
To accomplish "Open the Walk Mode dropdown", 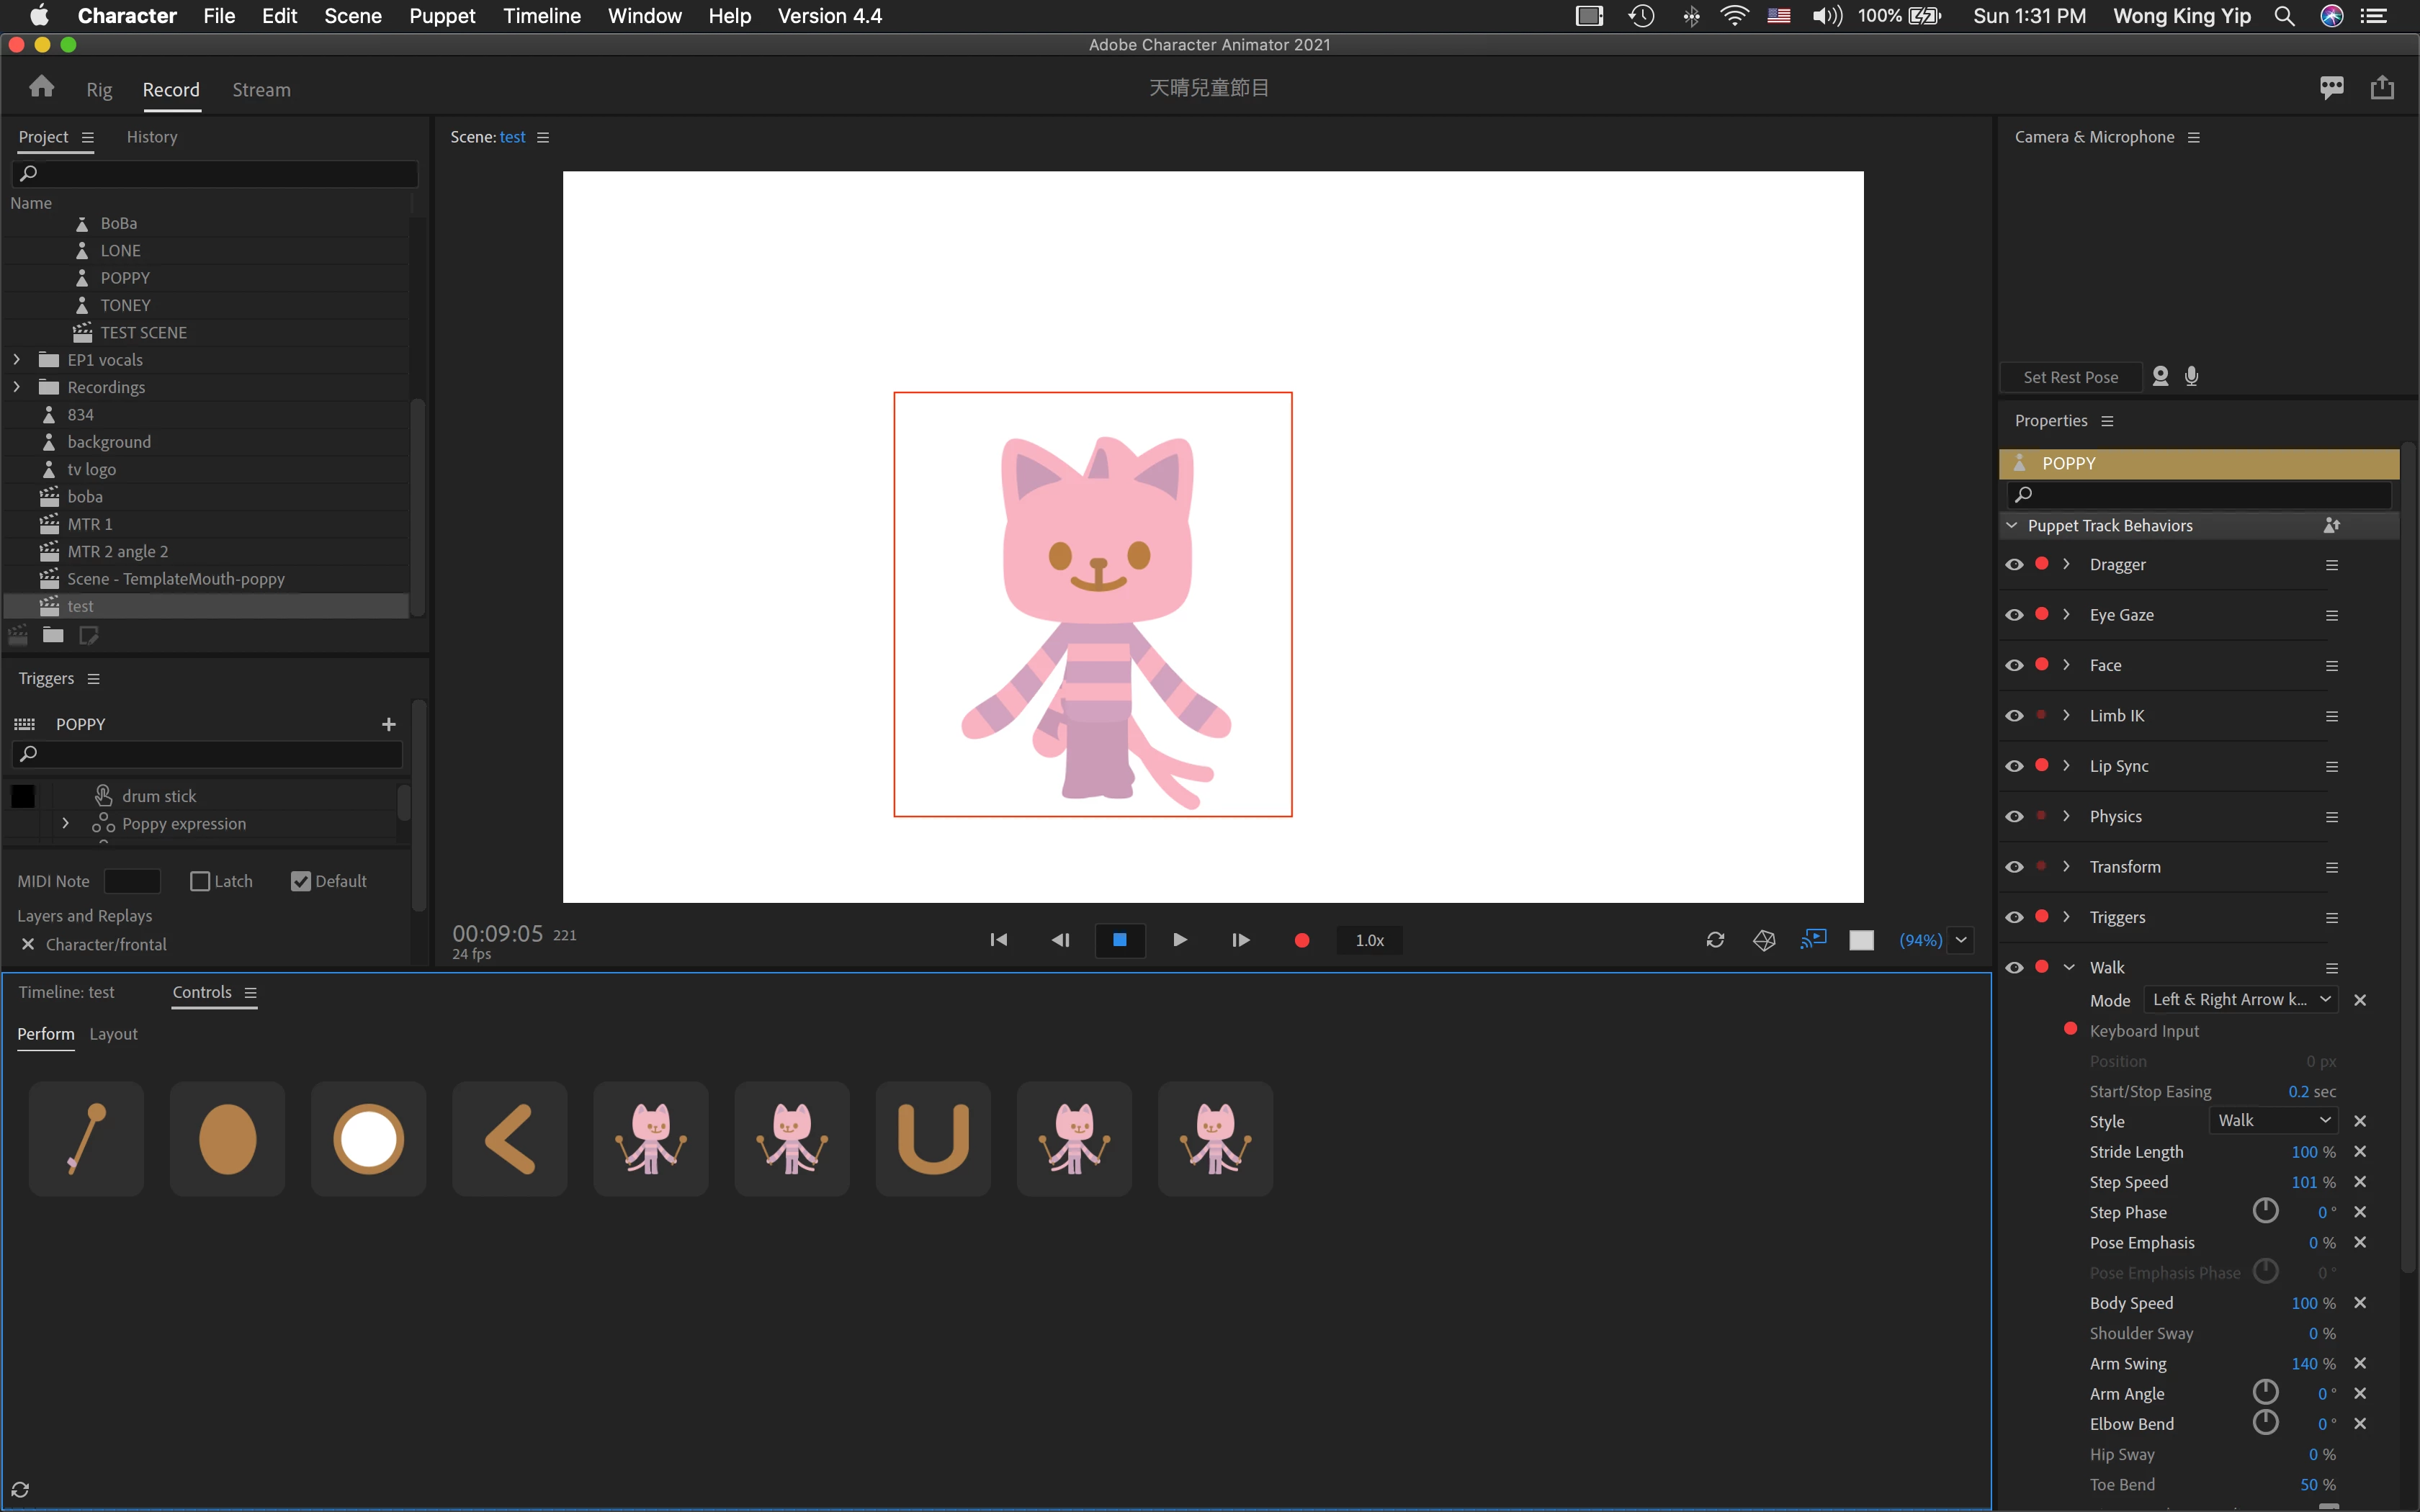I will pyautogui.click(x=2240, y=1000).
